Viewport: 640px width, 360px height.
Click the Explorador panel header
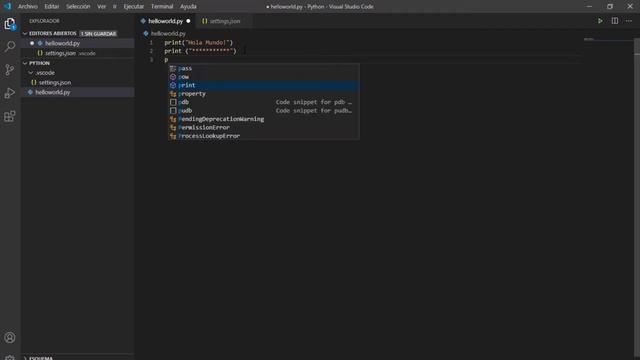click(44, 21)
